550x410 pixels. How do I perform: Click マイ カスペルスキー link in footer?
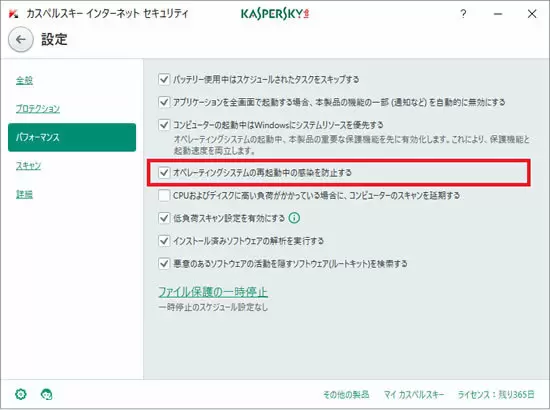[414, 395]
